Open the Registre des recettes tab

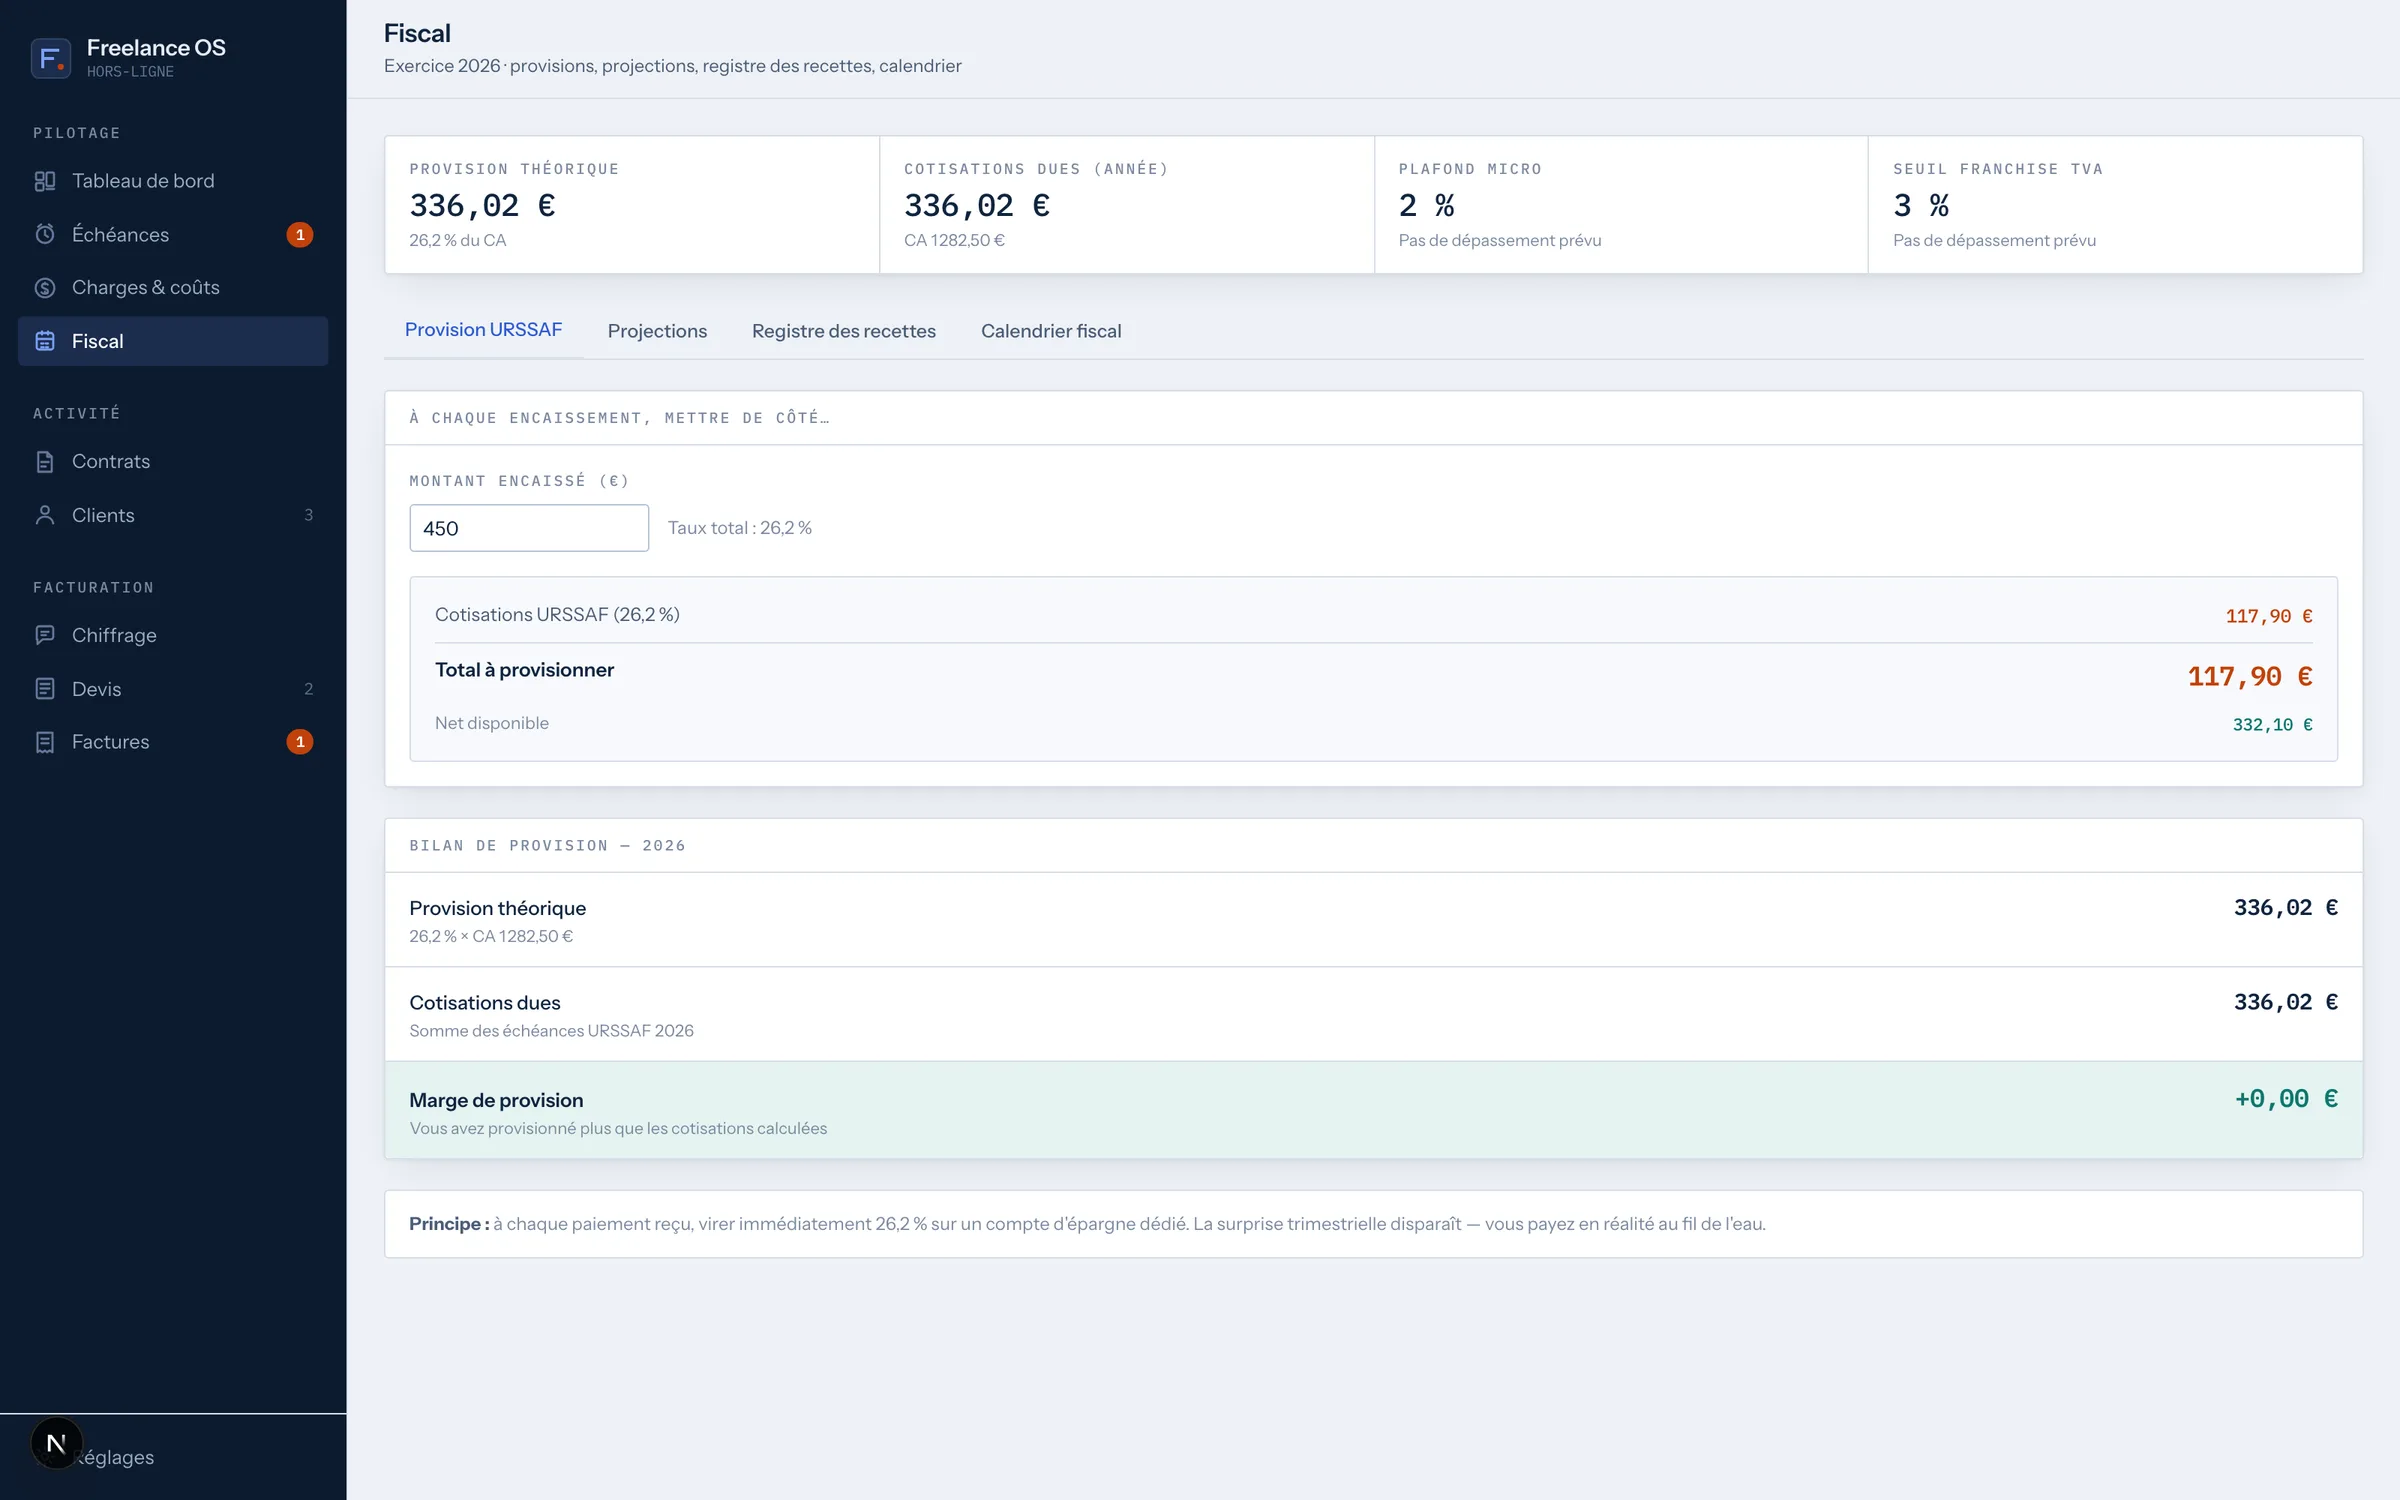click(x=843, y=331)
